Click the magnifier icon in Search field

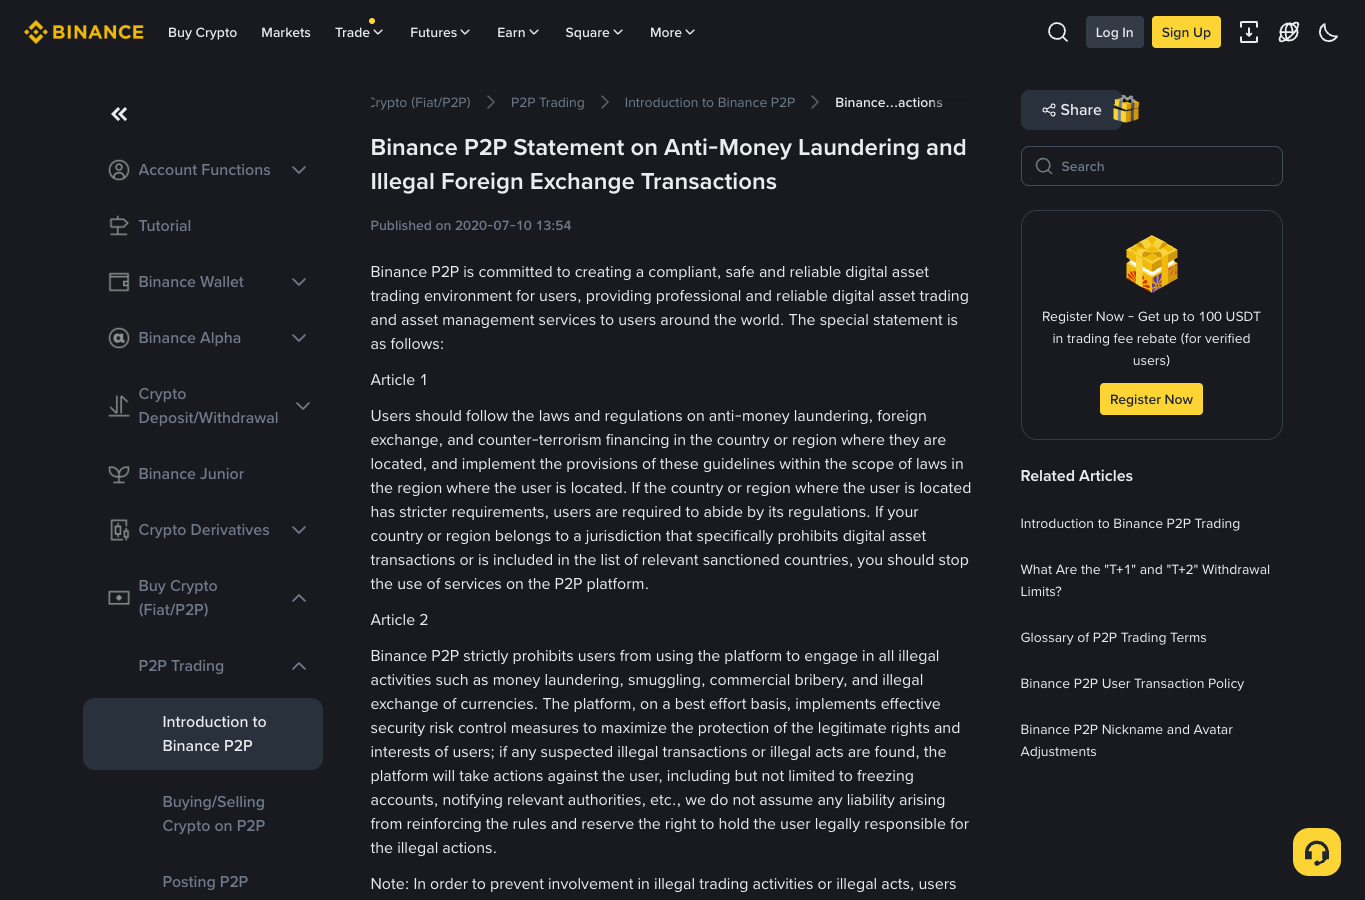[x=1044, y=166]
